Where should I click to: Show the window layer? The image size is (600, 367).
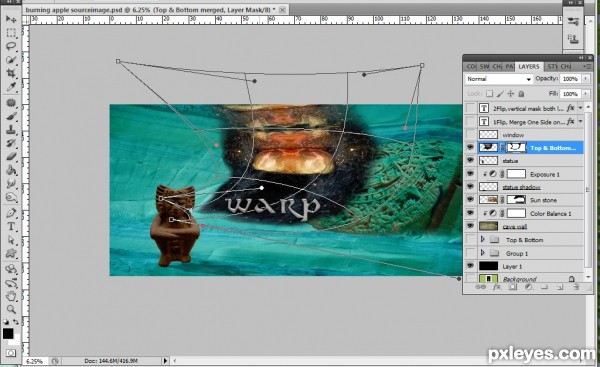click(470, 134)
